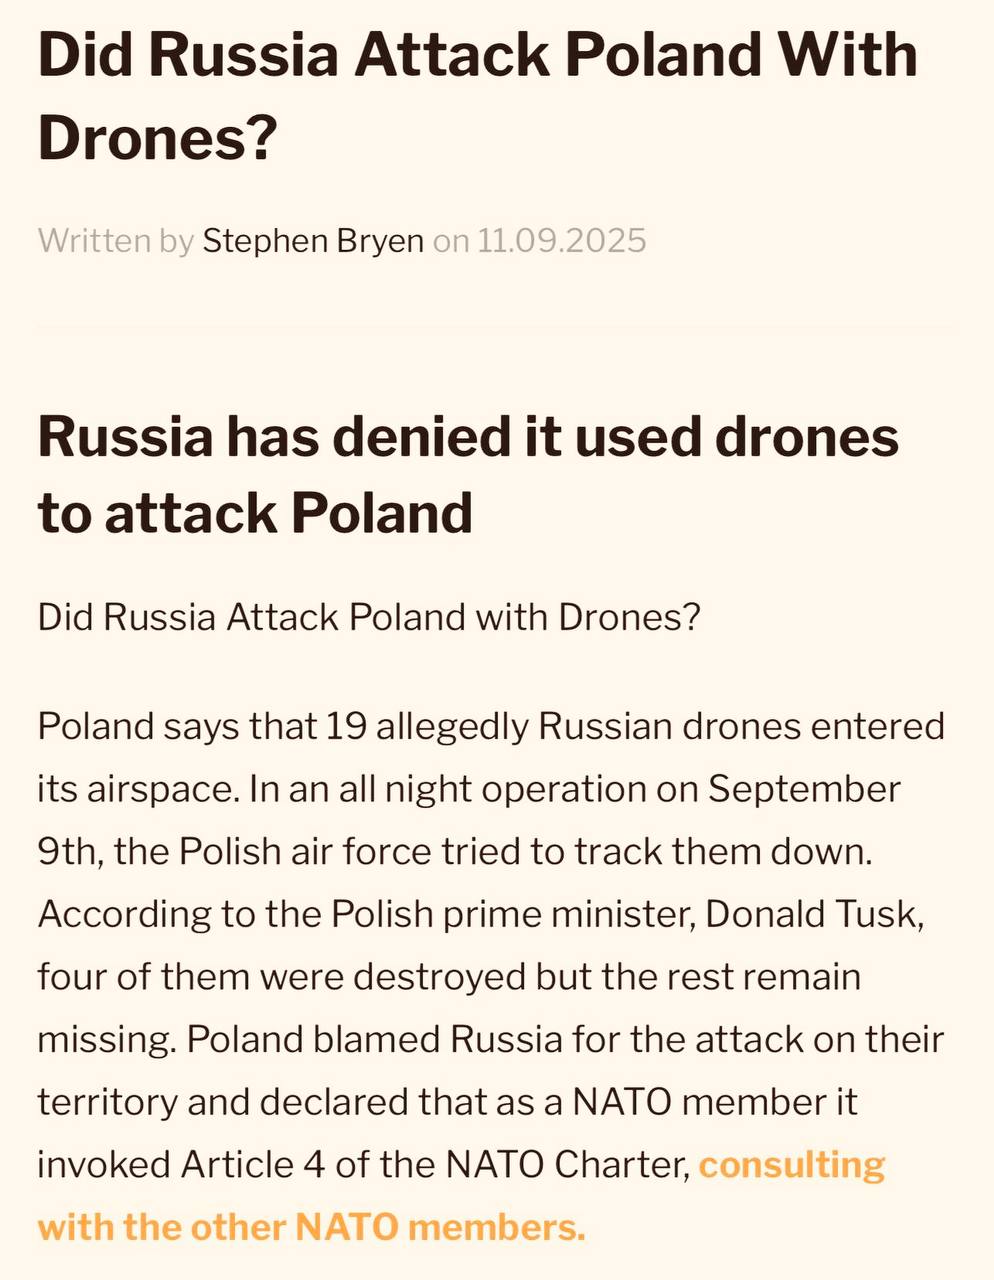Screen dimensions: 994x1280
Task: Click the word 'on' before the publication date
Action: click(451, 242)
